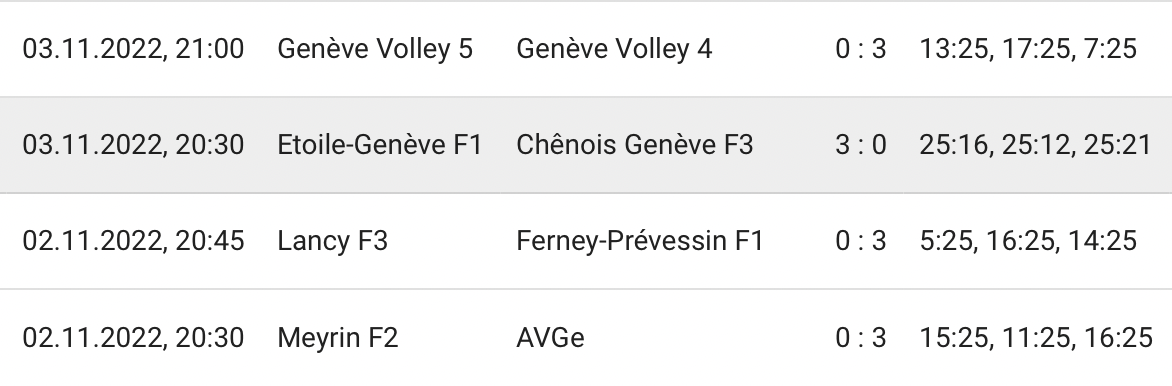Select the Lancy F3 0 : 3 result
1172x386 pixels.
pos(860,241)
